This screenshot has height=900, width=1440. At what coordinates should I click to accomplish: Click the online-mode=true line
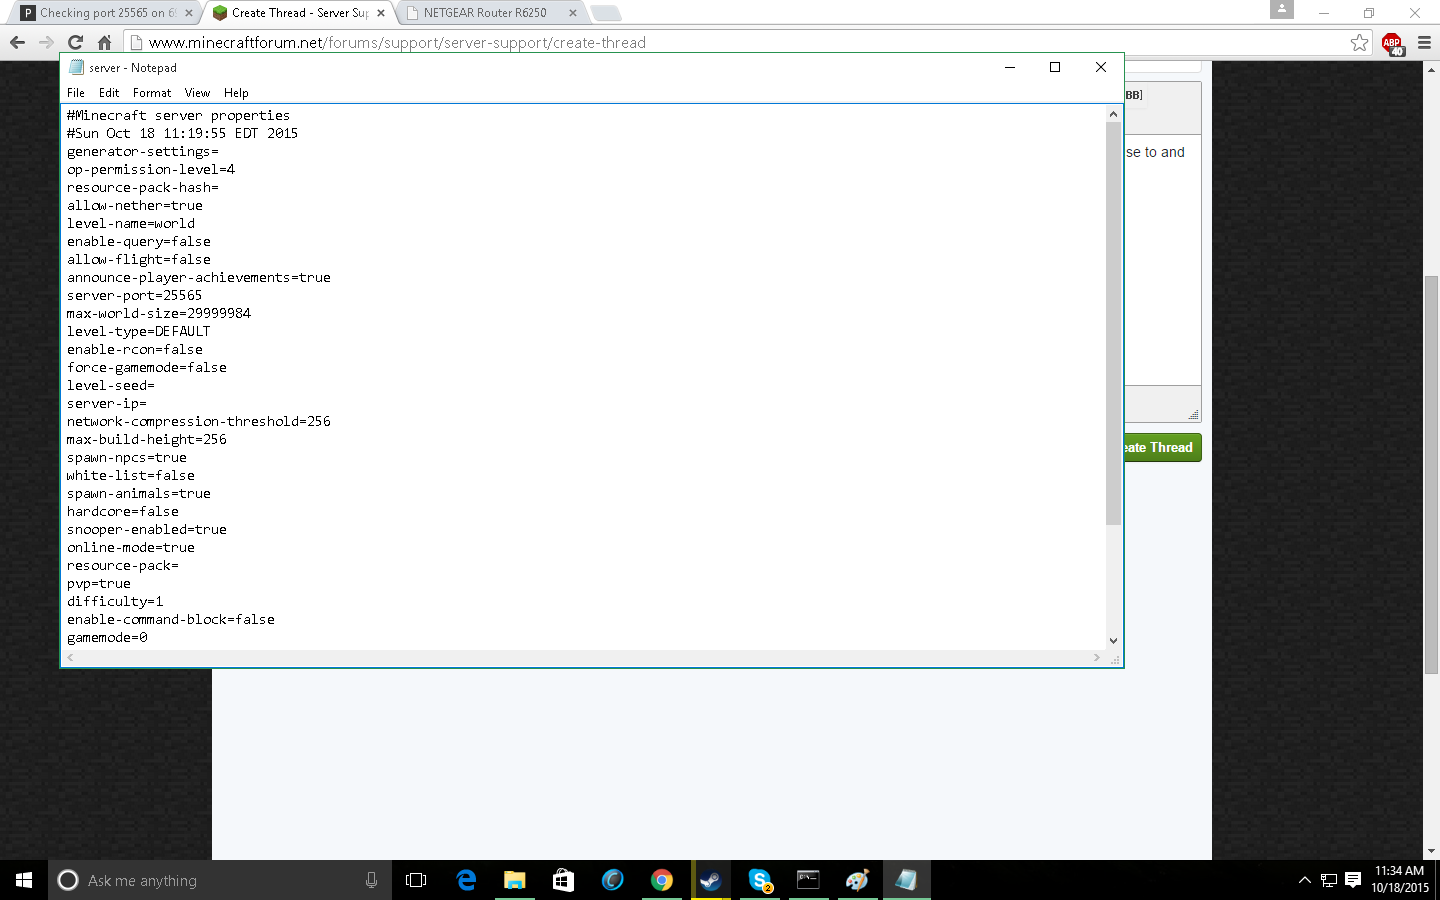pyautogui.click(x=131, y=547)
